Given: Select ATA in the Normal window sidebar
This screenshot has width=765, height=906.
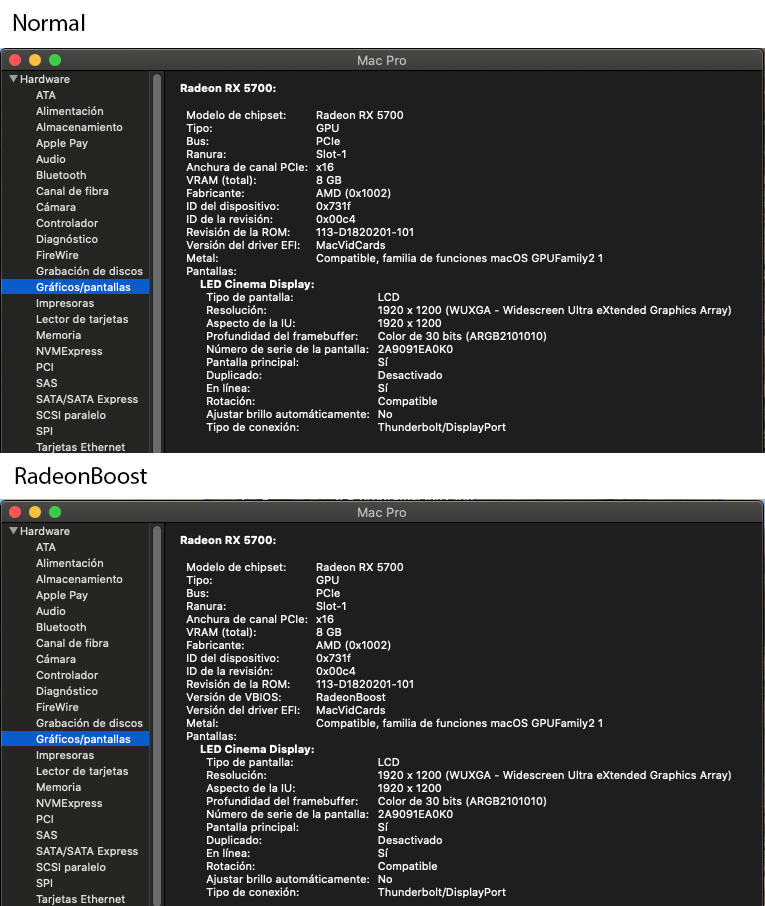Looking at the screenshot, I should pyautogui.click(x=46, y=95).
